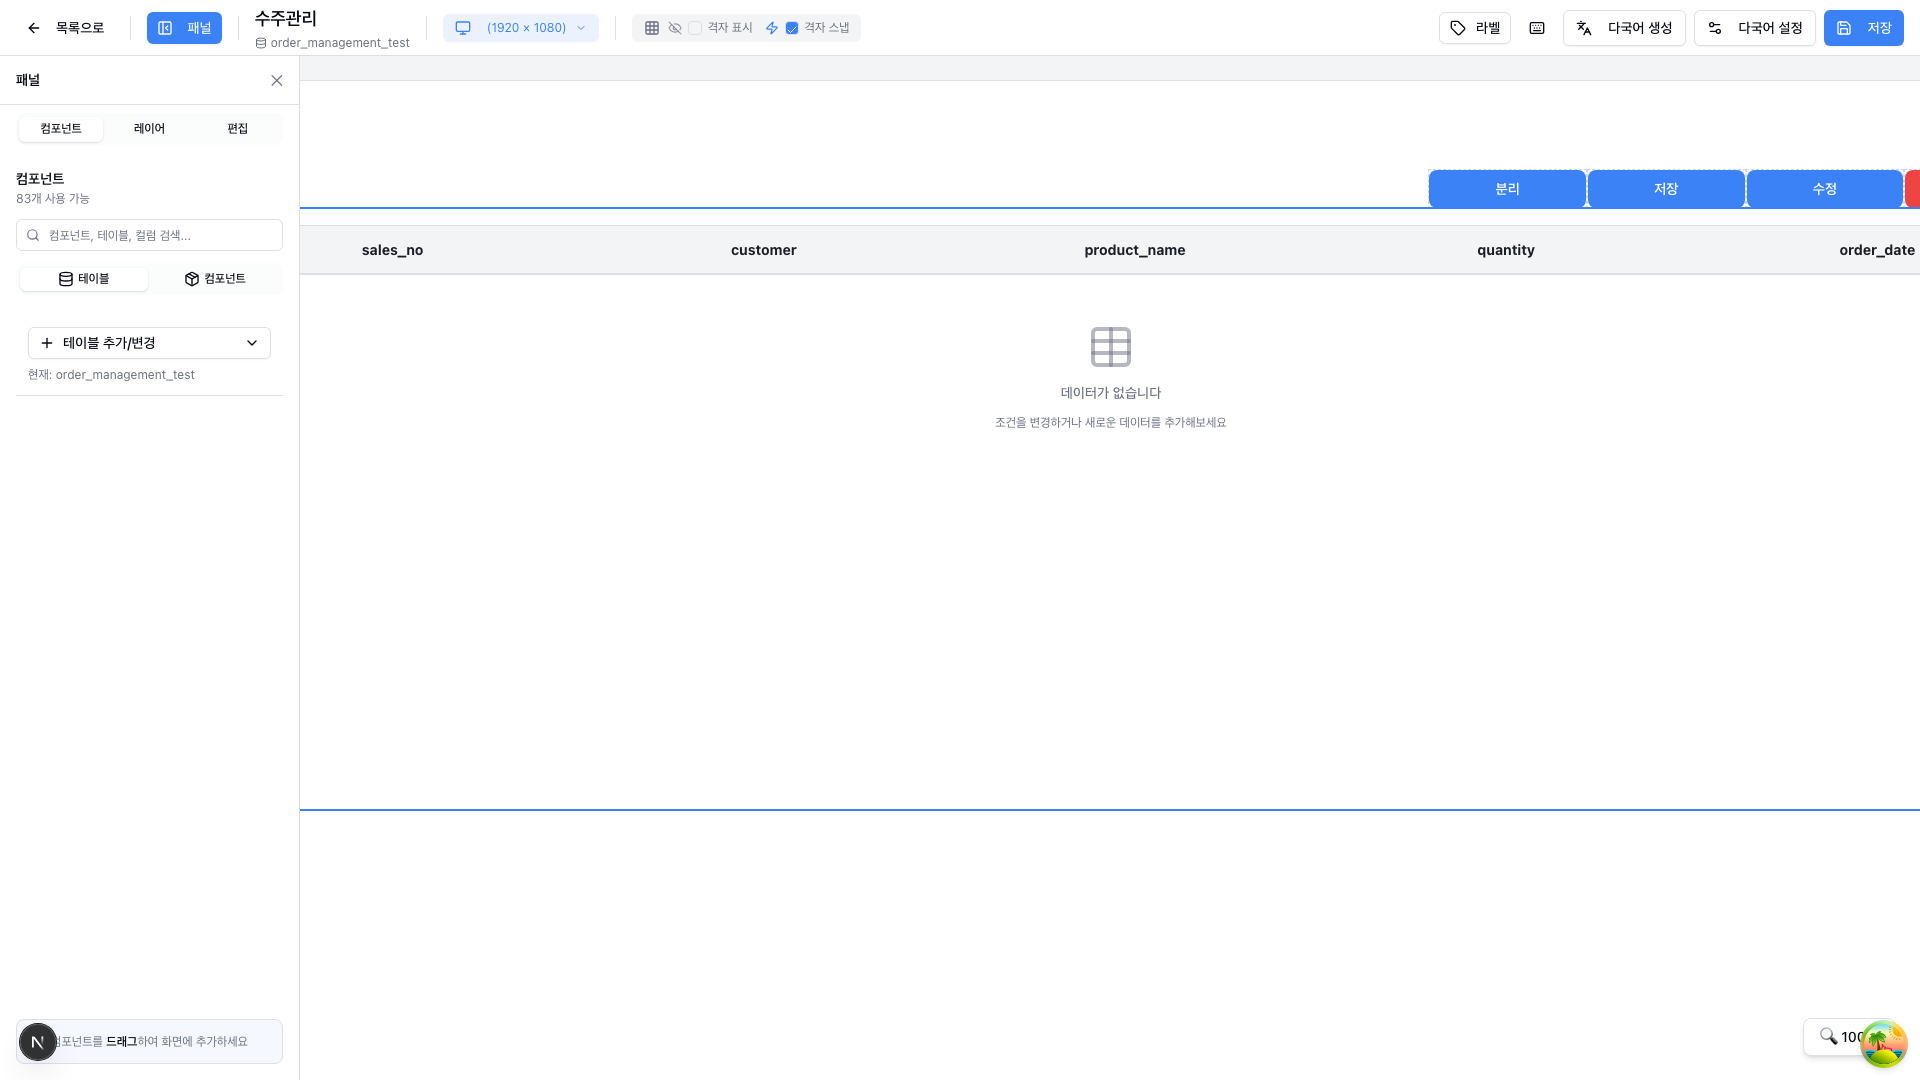The image size is (1920, 1080).
Task: Switch to the 레이어 tab
Action: click(x=149, y=129)
